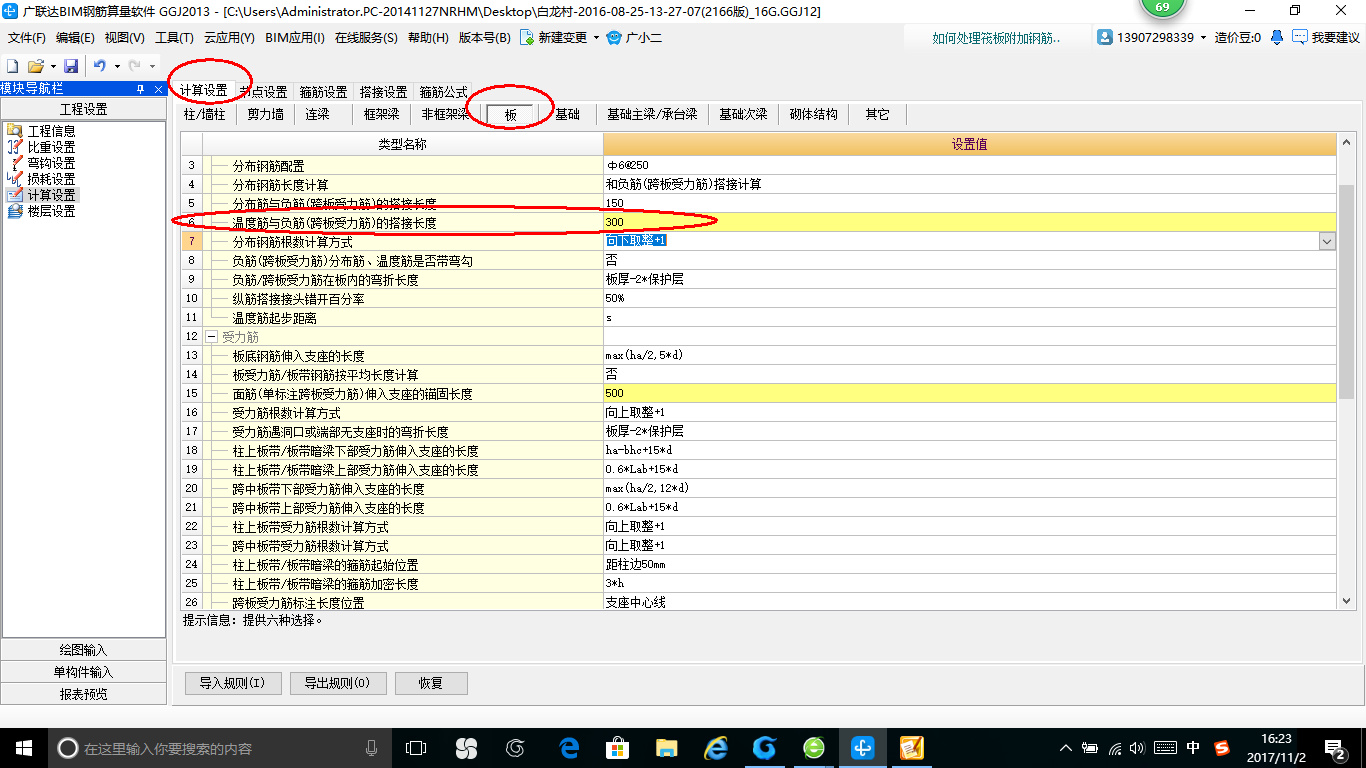Select the 连梁 component tab
The image size is (1366, 768).
tap(317, 114)
